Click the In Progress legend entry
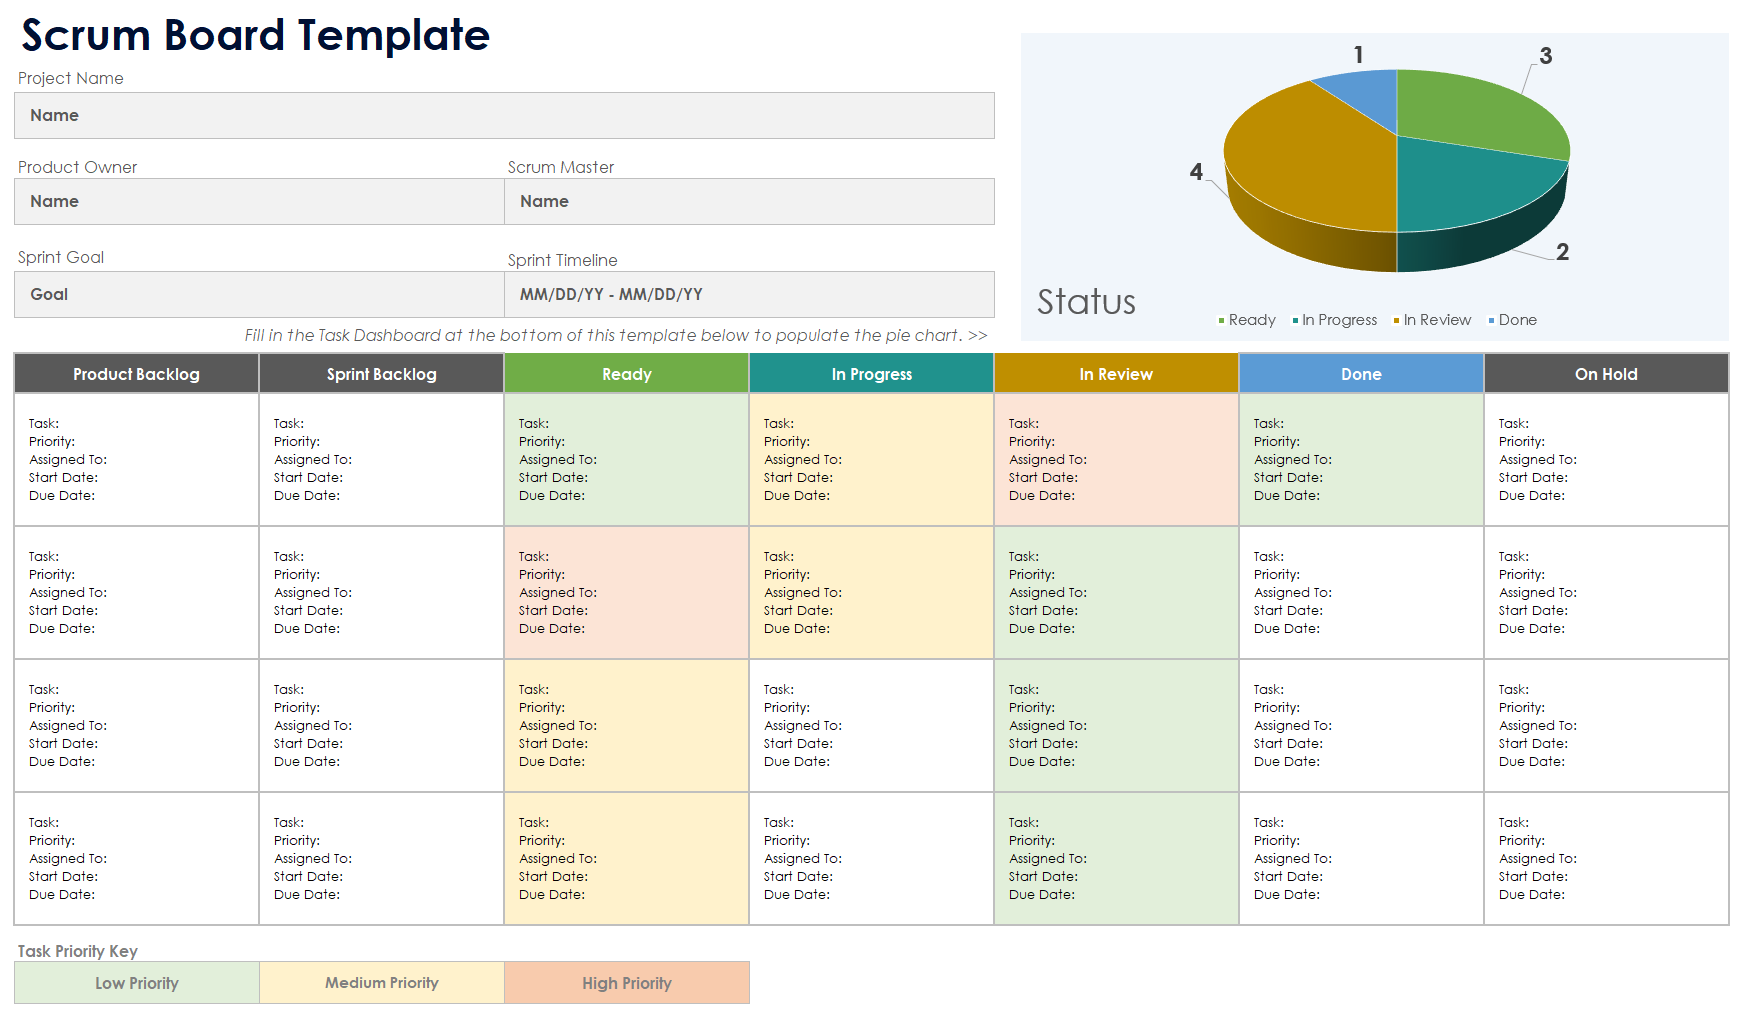 [1337, 320]
